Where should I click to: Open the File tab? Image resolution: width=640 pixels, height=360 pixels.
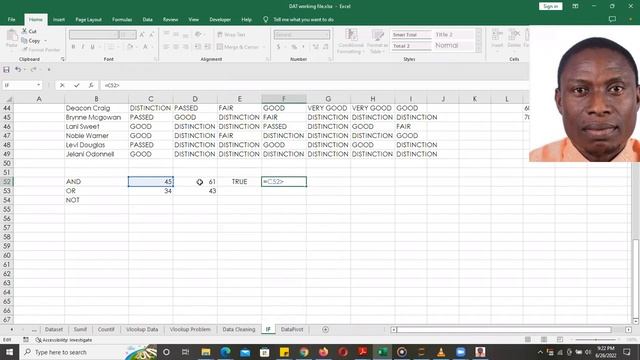click(11, 19)
